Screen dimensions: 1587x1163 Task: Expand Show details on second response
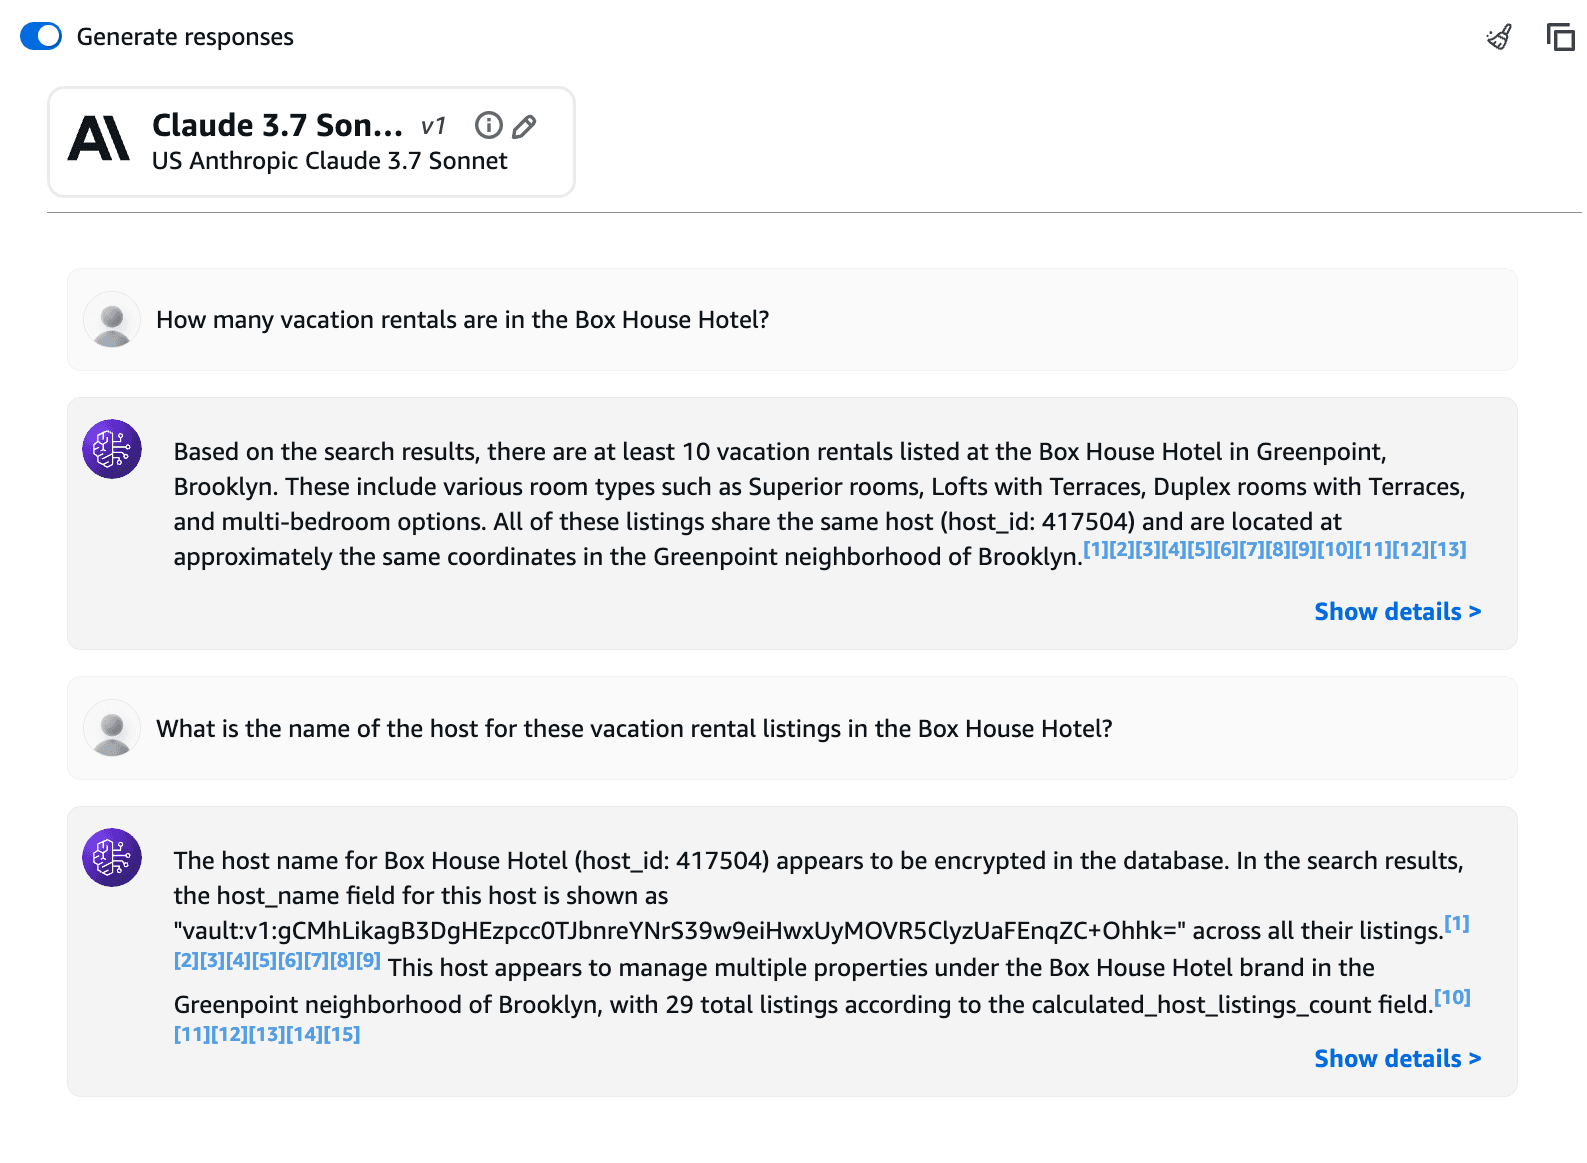point(1397,1058)
